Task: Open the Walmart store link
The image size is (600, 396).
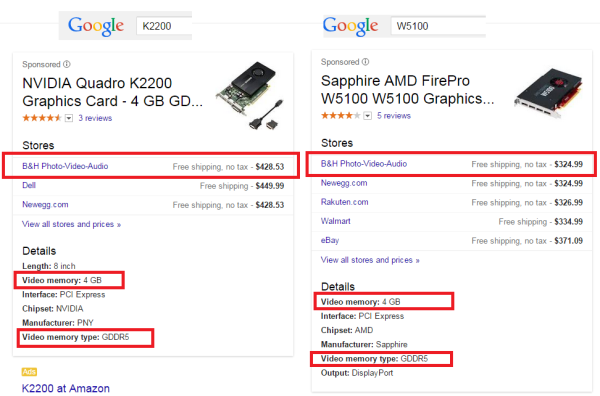Action: pyautogui.click(x=336, y=221)
